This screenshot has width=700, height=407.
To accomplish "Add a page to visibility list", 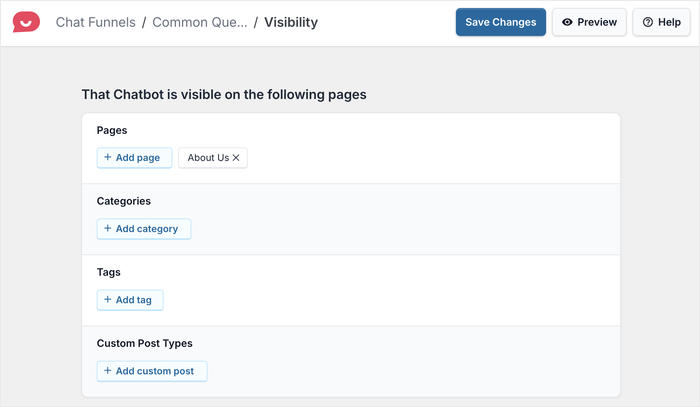I will [134, 158].
